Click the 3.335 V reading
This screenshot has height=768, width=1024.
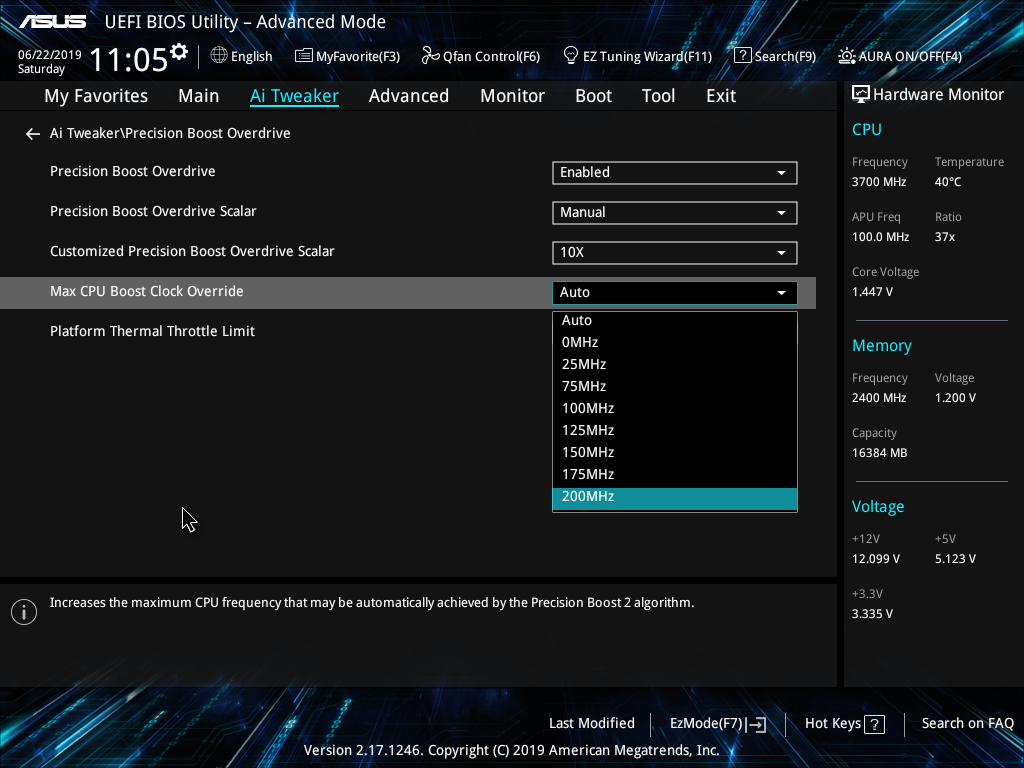click(x=872, y=614)
